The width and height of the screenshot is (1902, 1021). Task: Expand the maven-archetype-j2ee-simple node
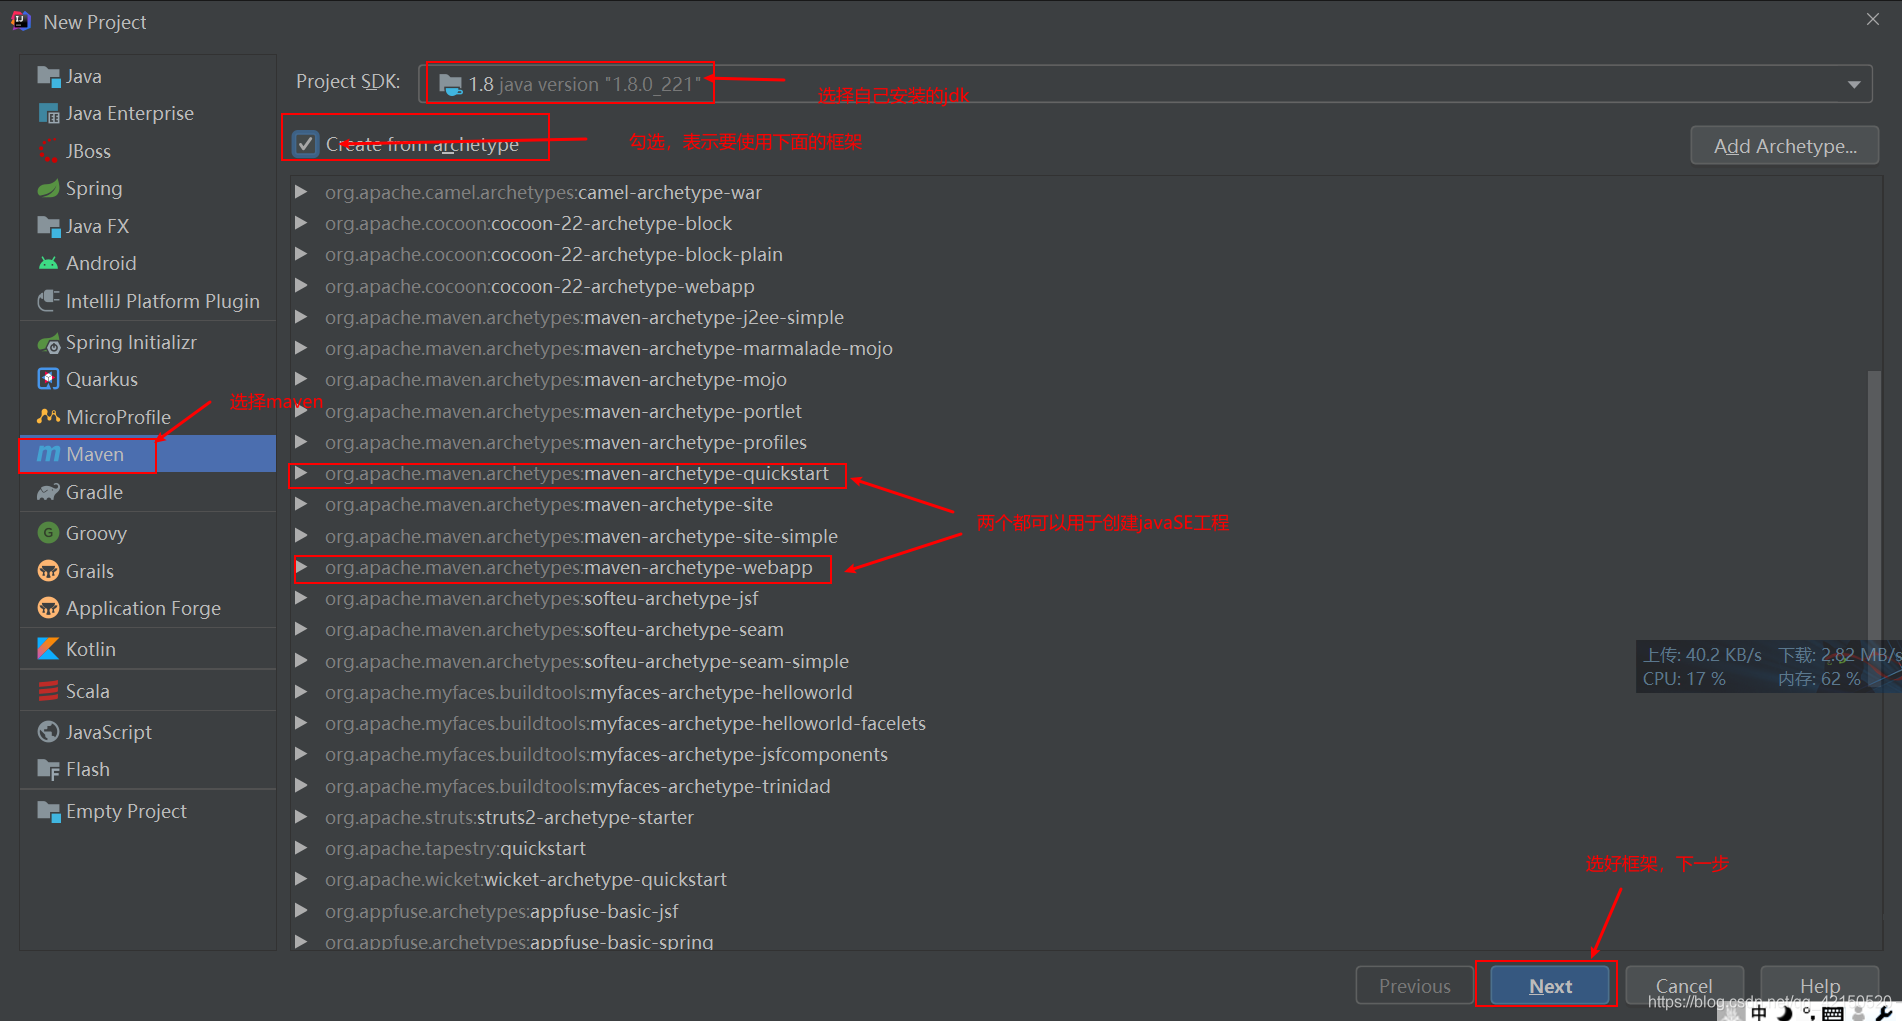(301, 317)
